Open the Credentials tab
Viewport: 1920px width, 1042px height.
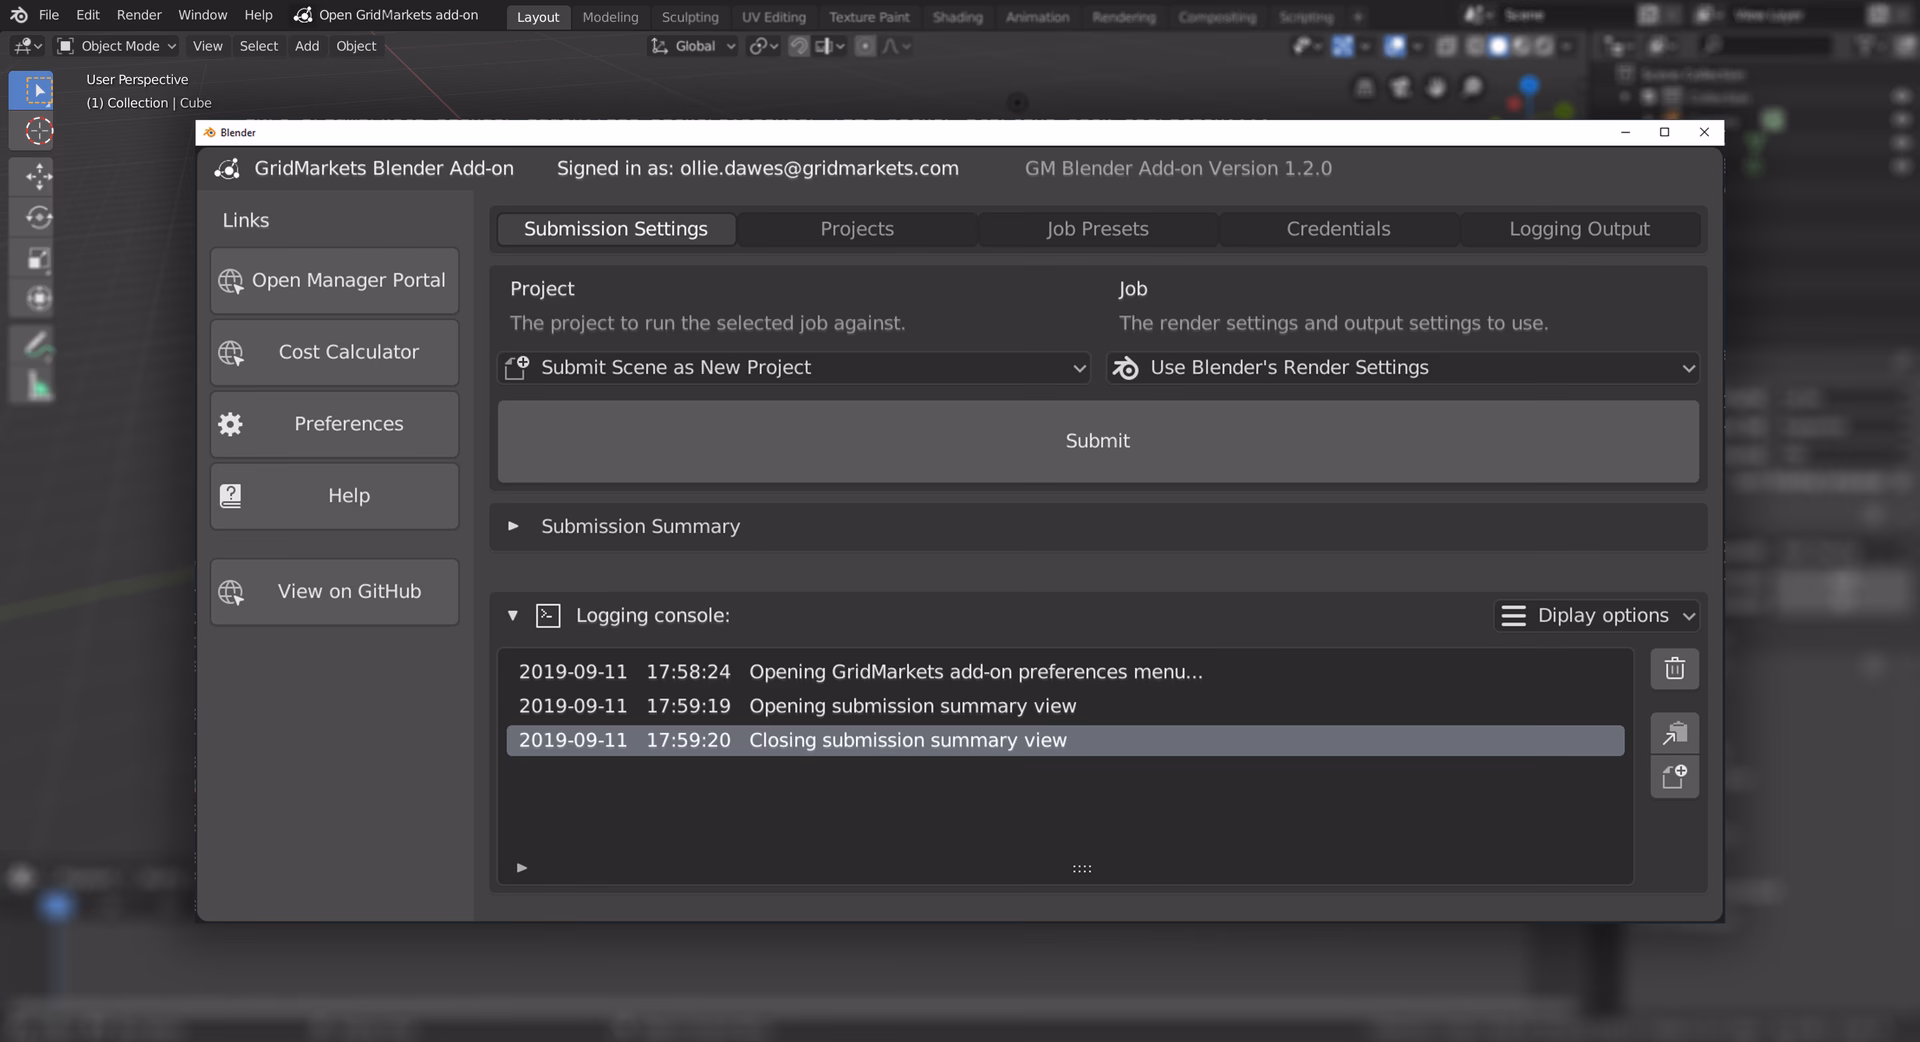(x=1338, y=229)
